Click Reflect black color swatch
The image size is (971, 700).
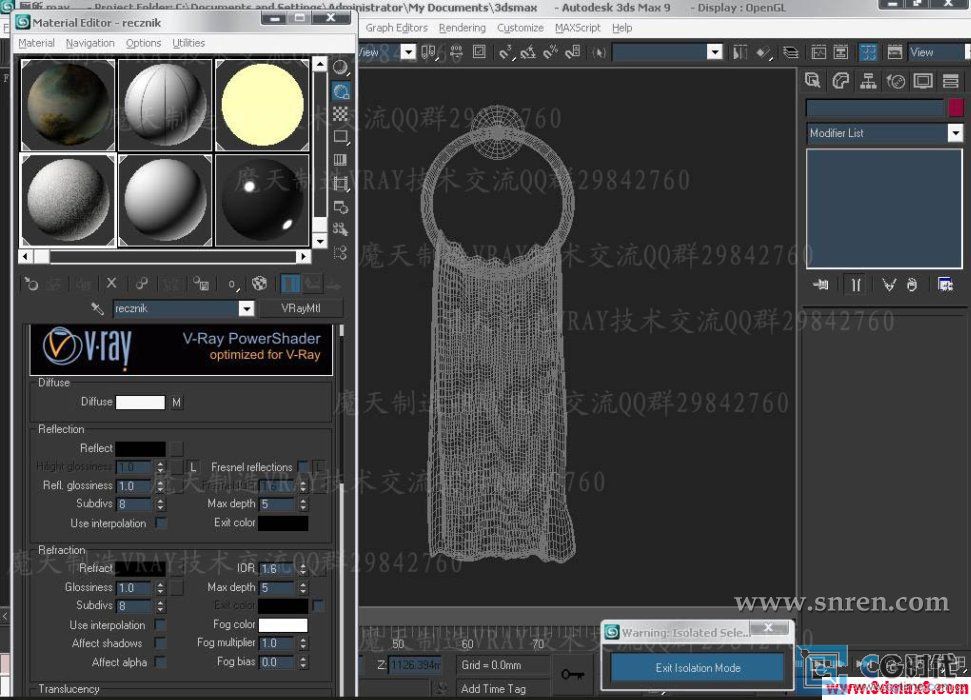(141, 448)
